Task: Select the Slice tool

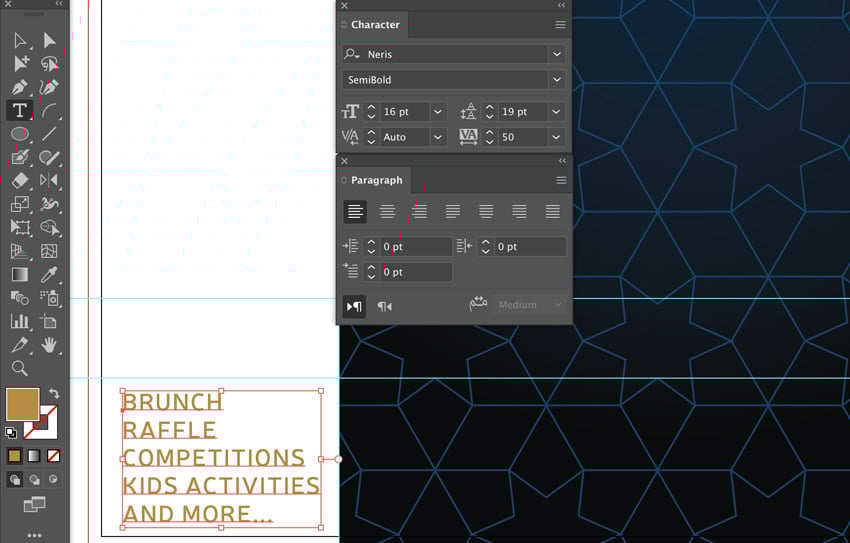Action: pos(20,345)
